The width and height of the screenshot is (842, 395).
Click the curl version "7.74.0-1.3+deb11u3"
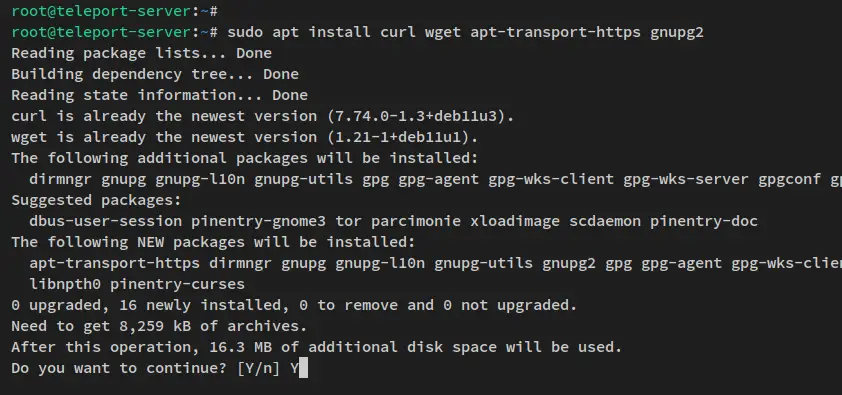(420, 116)
